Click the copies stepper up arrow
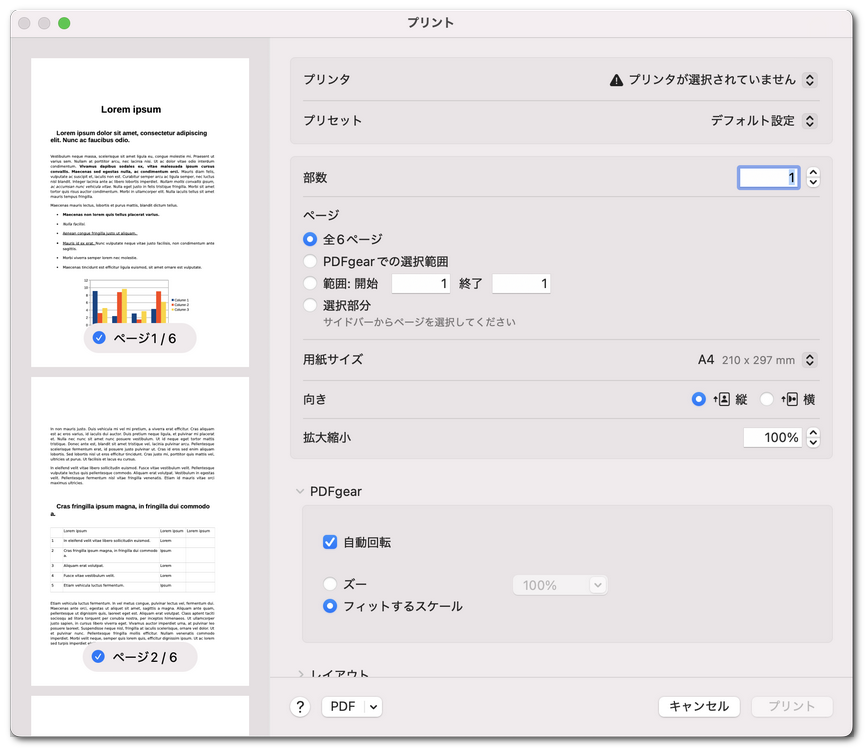Image resolution: width=865 pixels, height=748 pixels. pyautogui.click(x=813, y=172)
